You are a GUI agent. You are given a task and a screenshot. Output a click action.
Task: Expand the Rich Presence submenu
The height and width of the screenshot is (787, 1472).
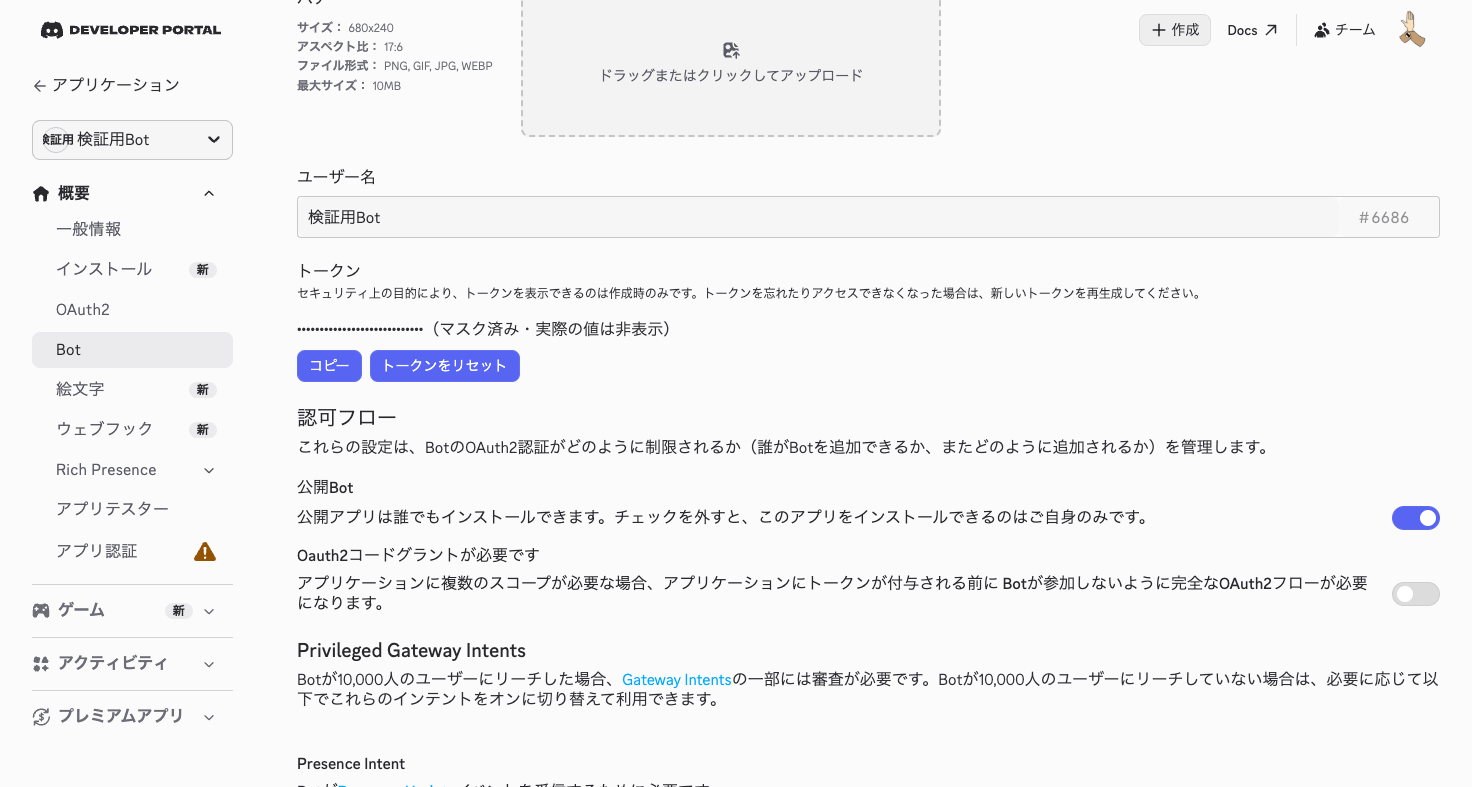tap(209, 470)
